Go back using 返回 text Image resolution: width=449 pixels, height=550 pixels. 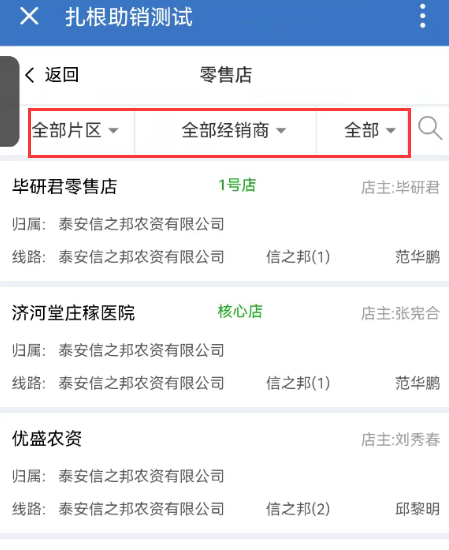click(x=62, y=75)
